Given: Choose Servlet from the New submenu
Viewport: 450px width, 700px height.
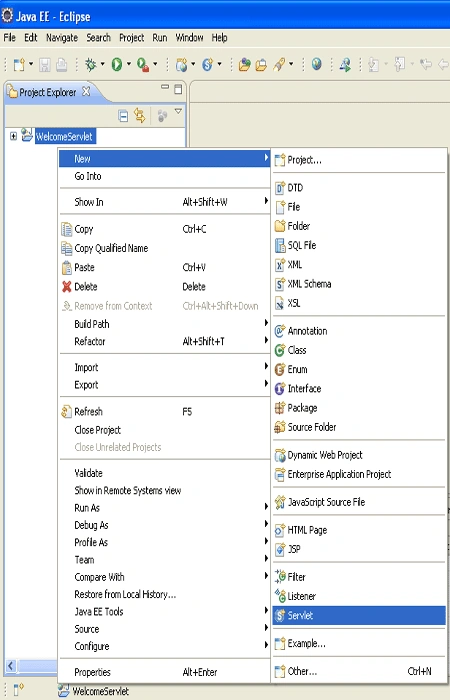Looking at the screenshot, I should point(358,616).
